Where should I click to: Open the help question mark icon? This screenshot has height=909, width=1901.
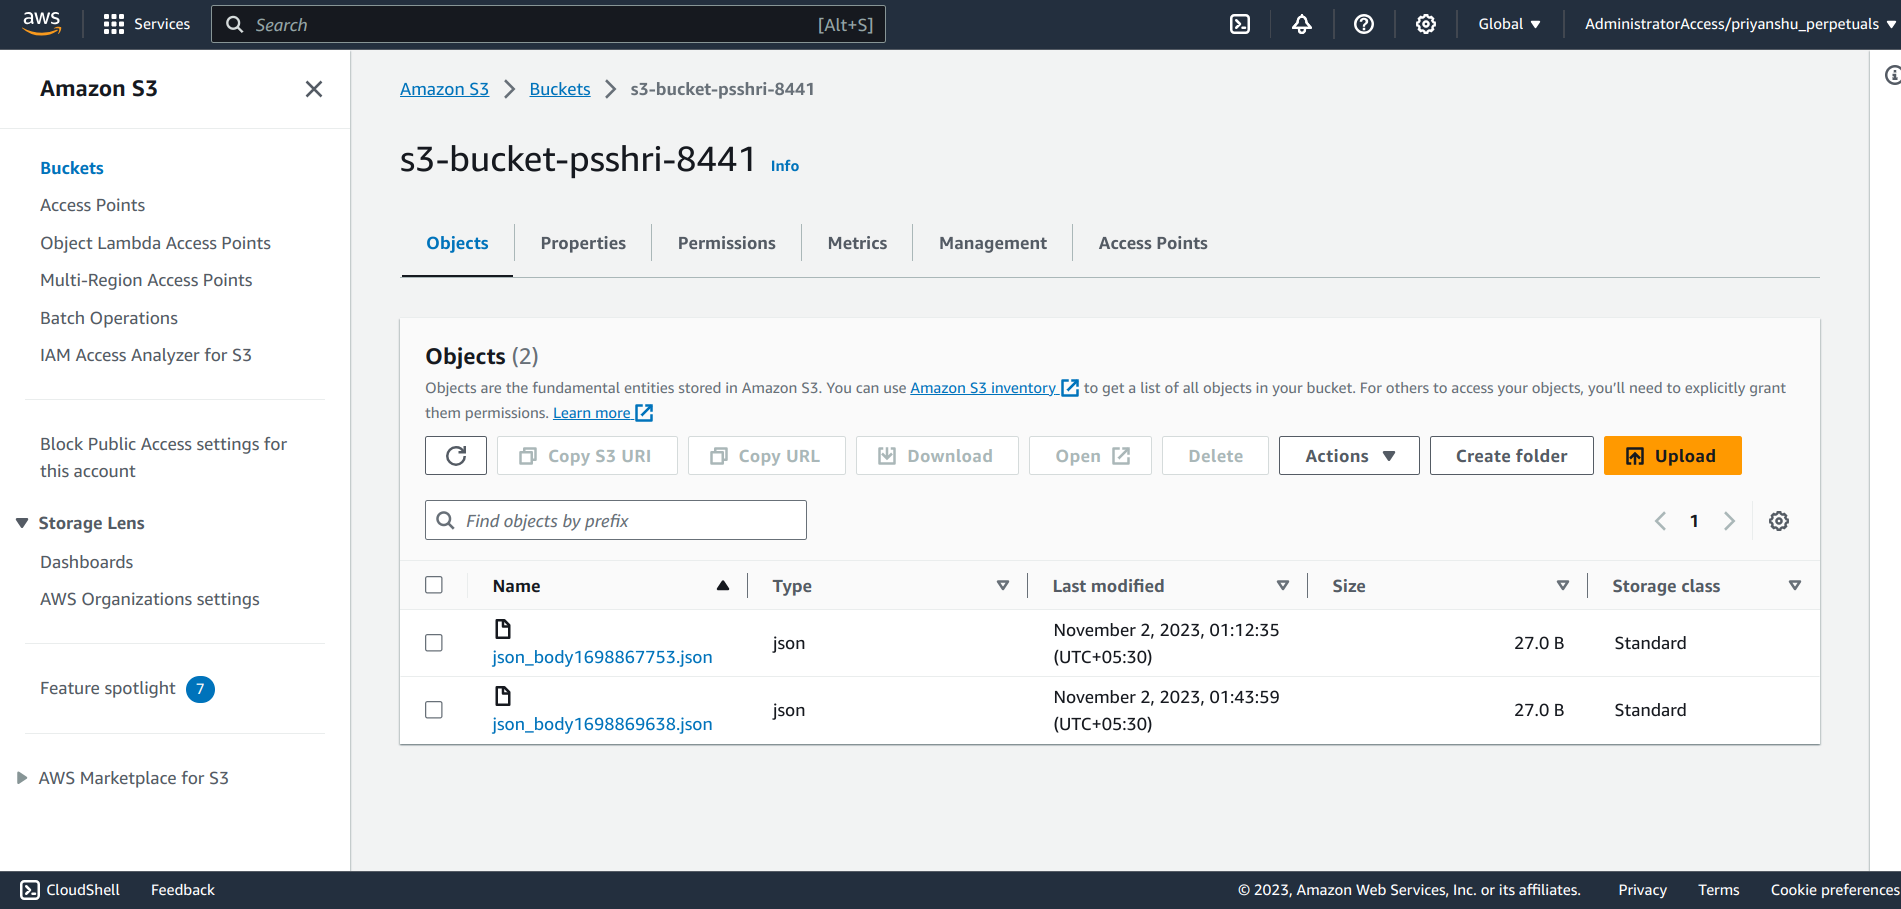coord(1364,24)
